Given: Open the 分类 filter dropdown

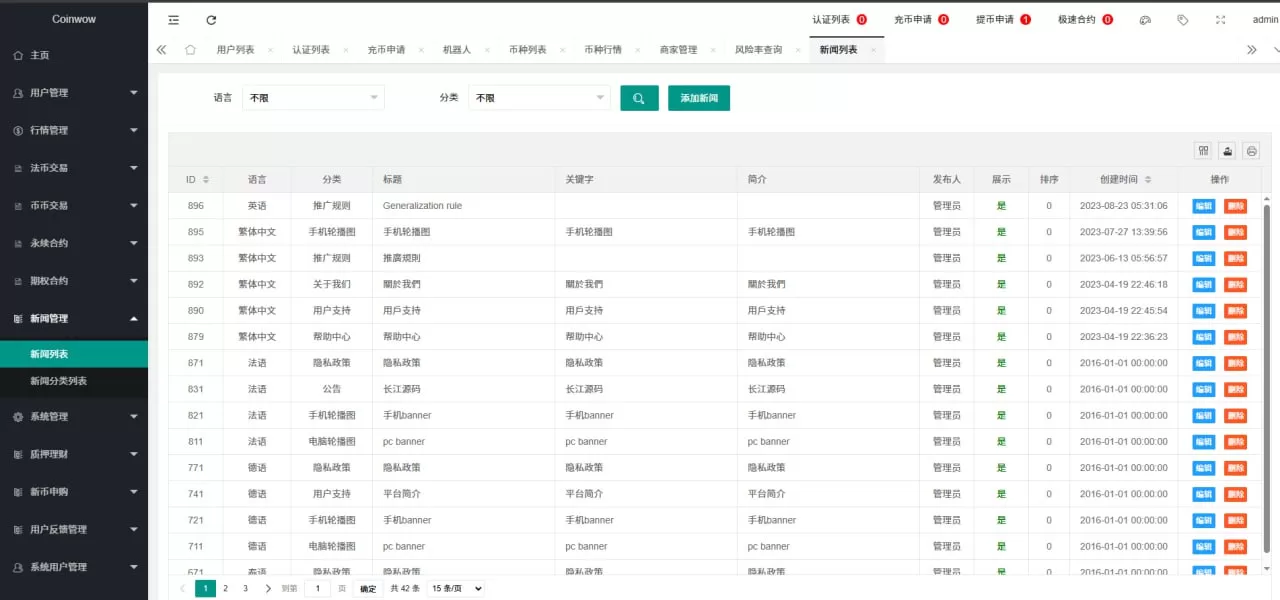Looking at the screenshot, I should point(539,97).
